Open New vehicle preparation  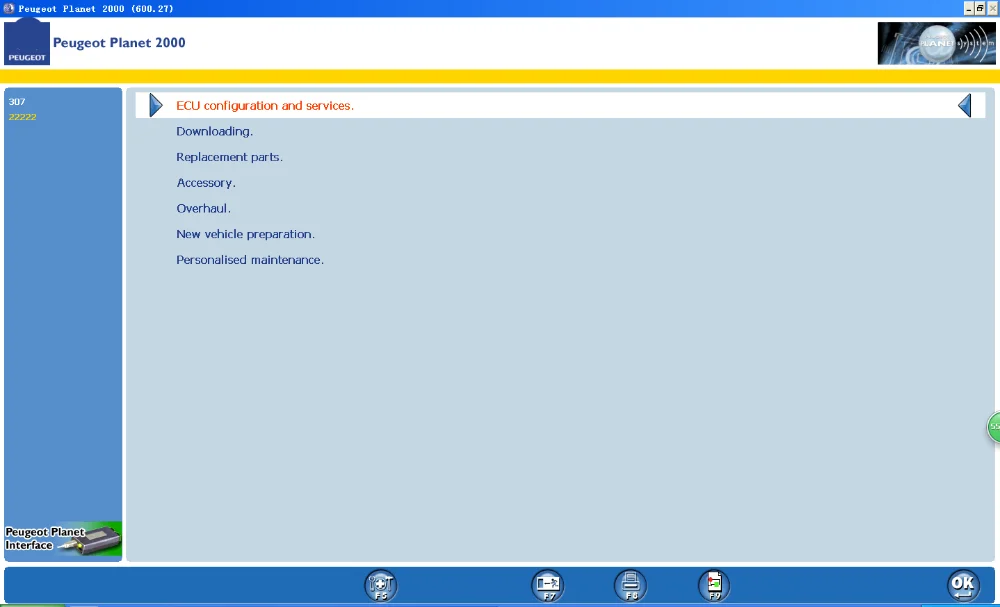click(x=246, y=234)
